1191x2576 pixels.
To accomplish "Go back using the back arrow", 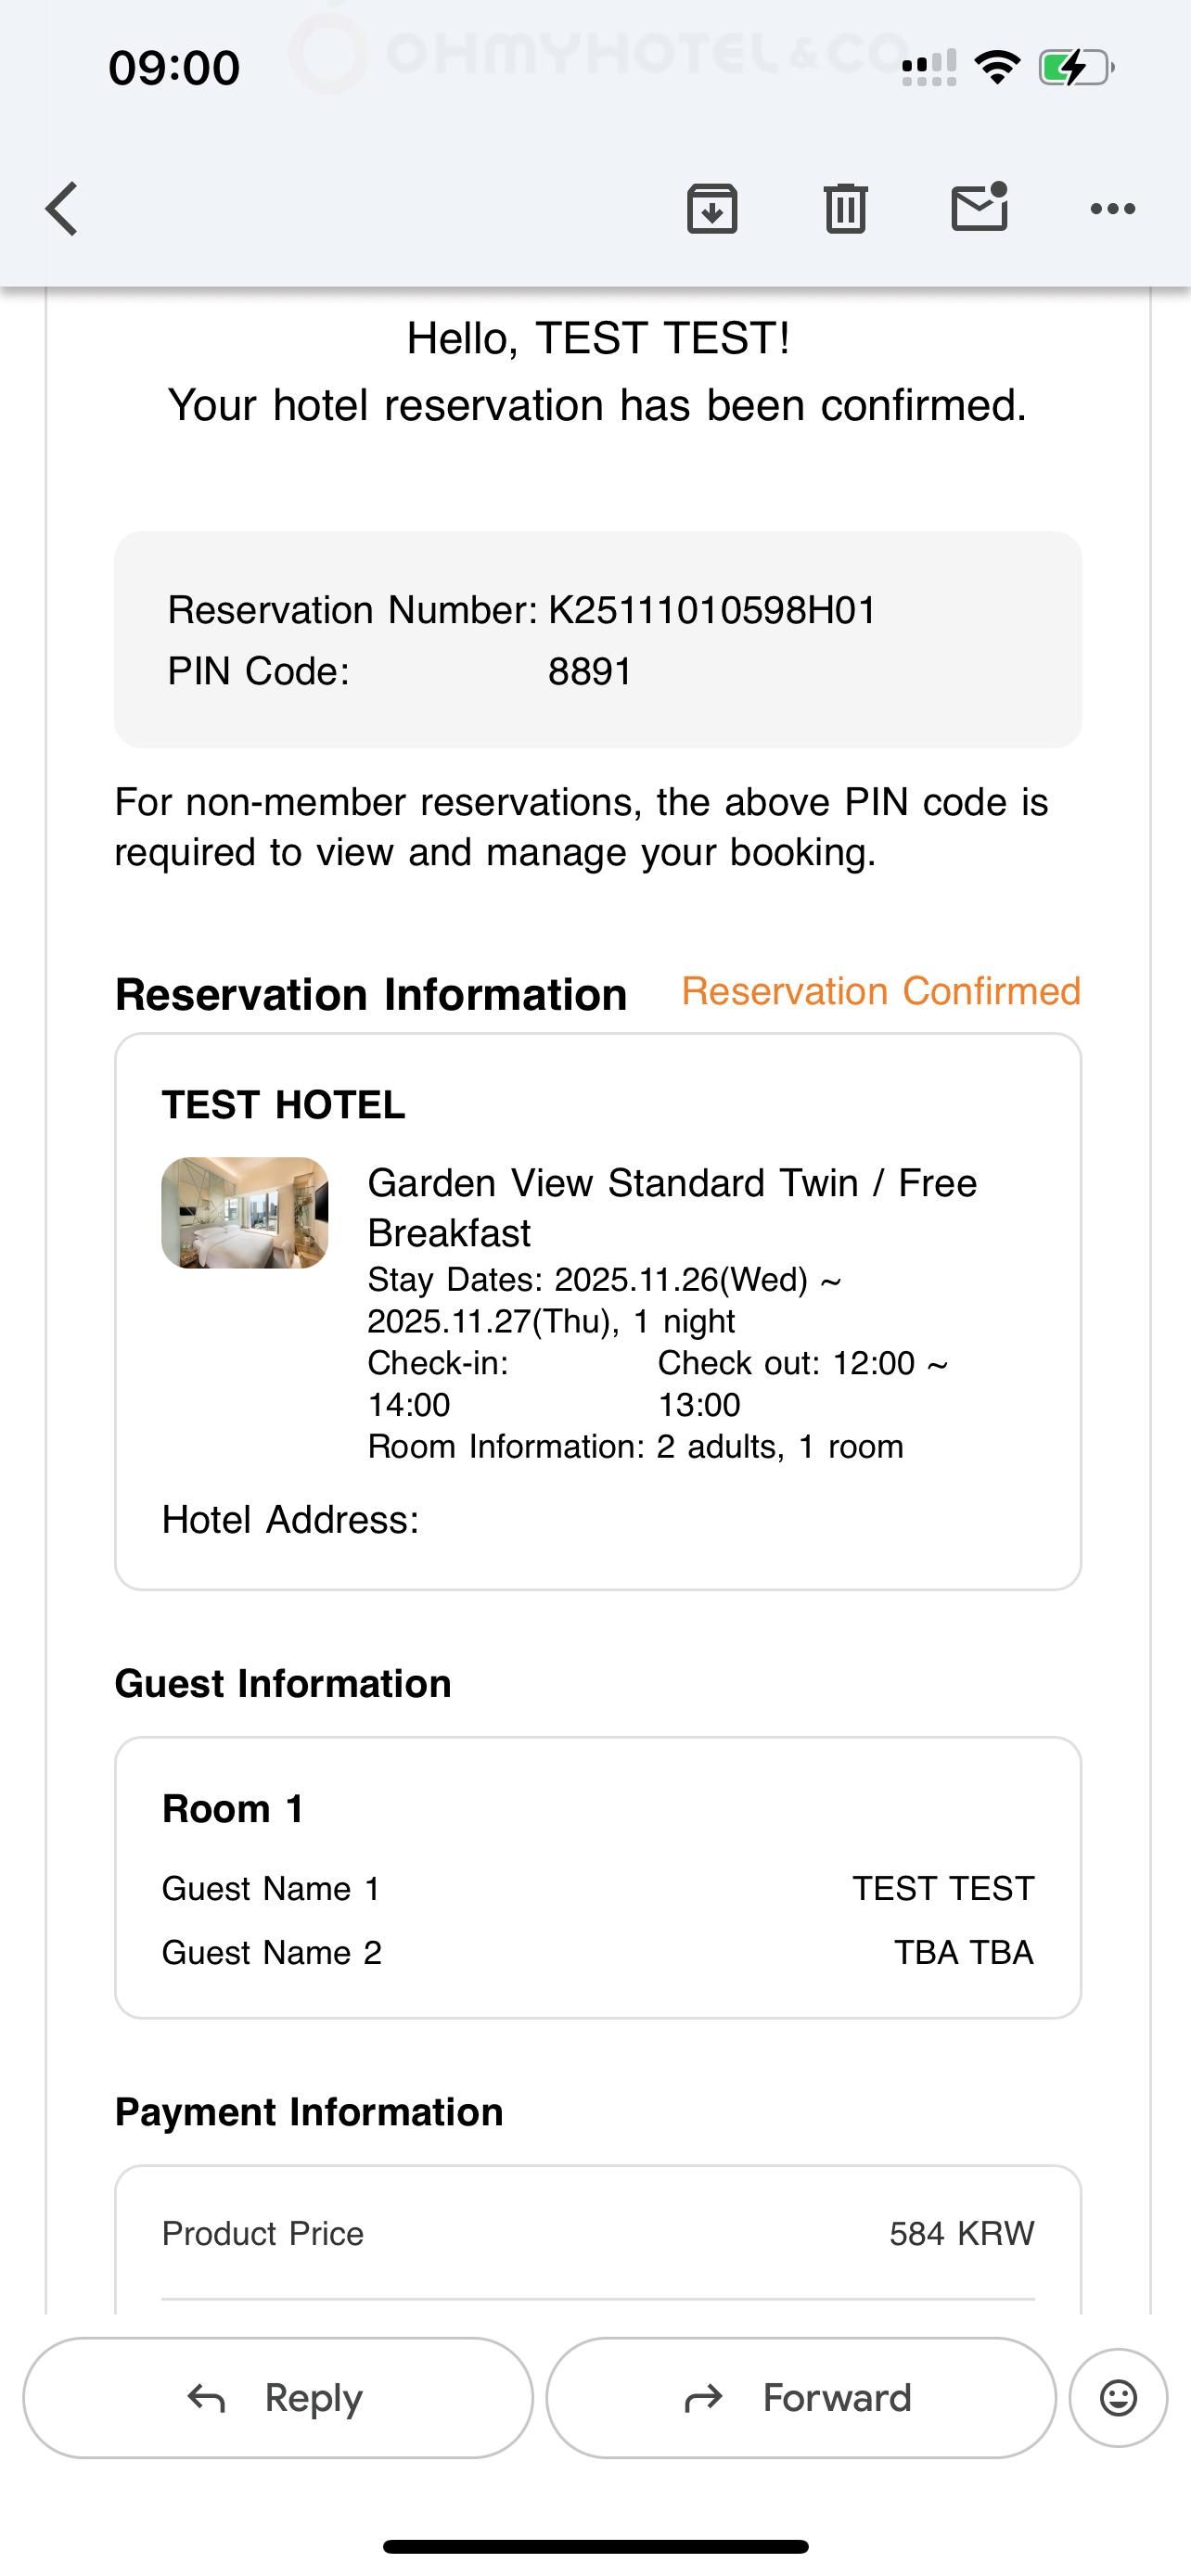I will (x=62, y=209).
